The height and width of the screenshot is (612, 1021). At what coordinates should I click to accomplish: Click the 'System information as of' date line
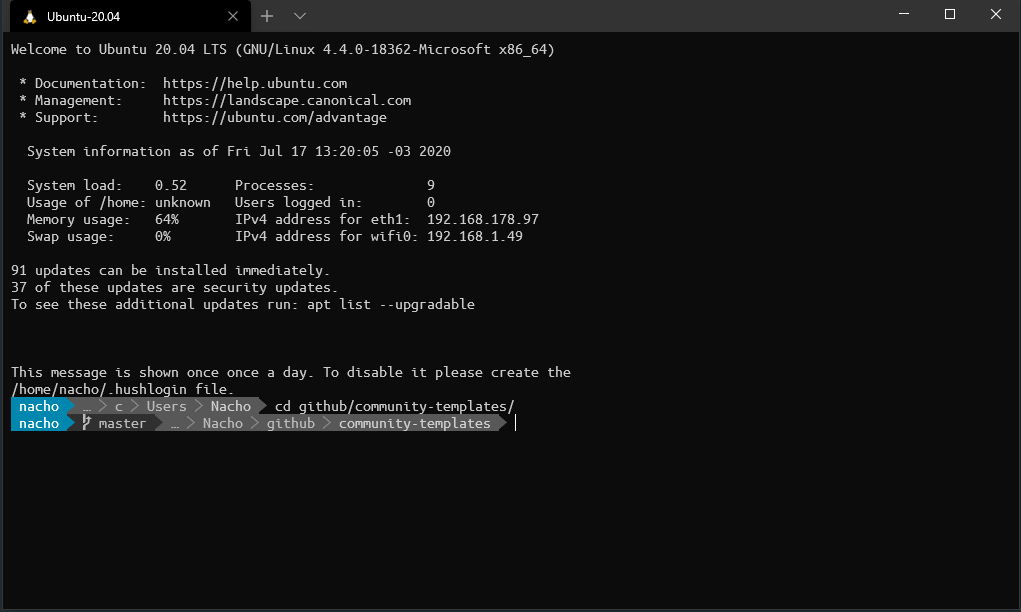238,151
